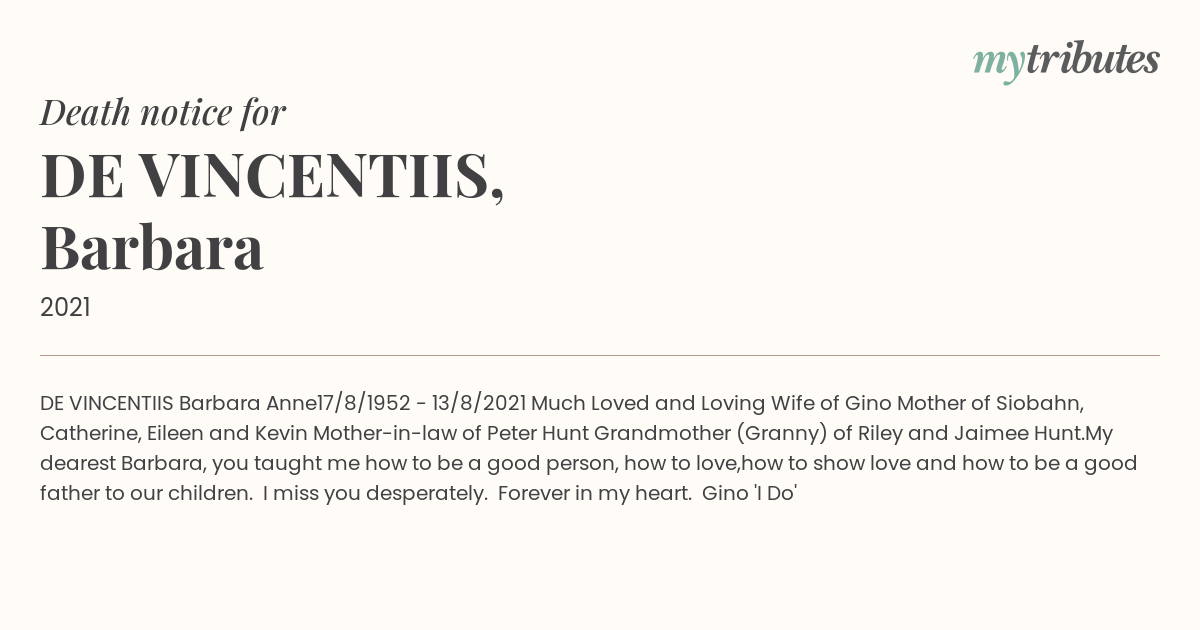Click 'how to be a good person' text
The height and width of the screenshot is (630, 1200).
pyautogui.click(x=487, y=464)
